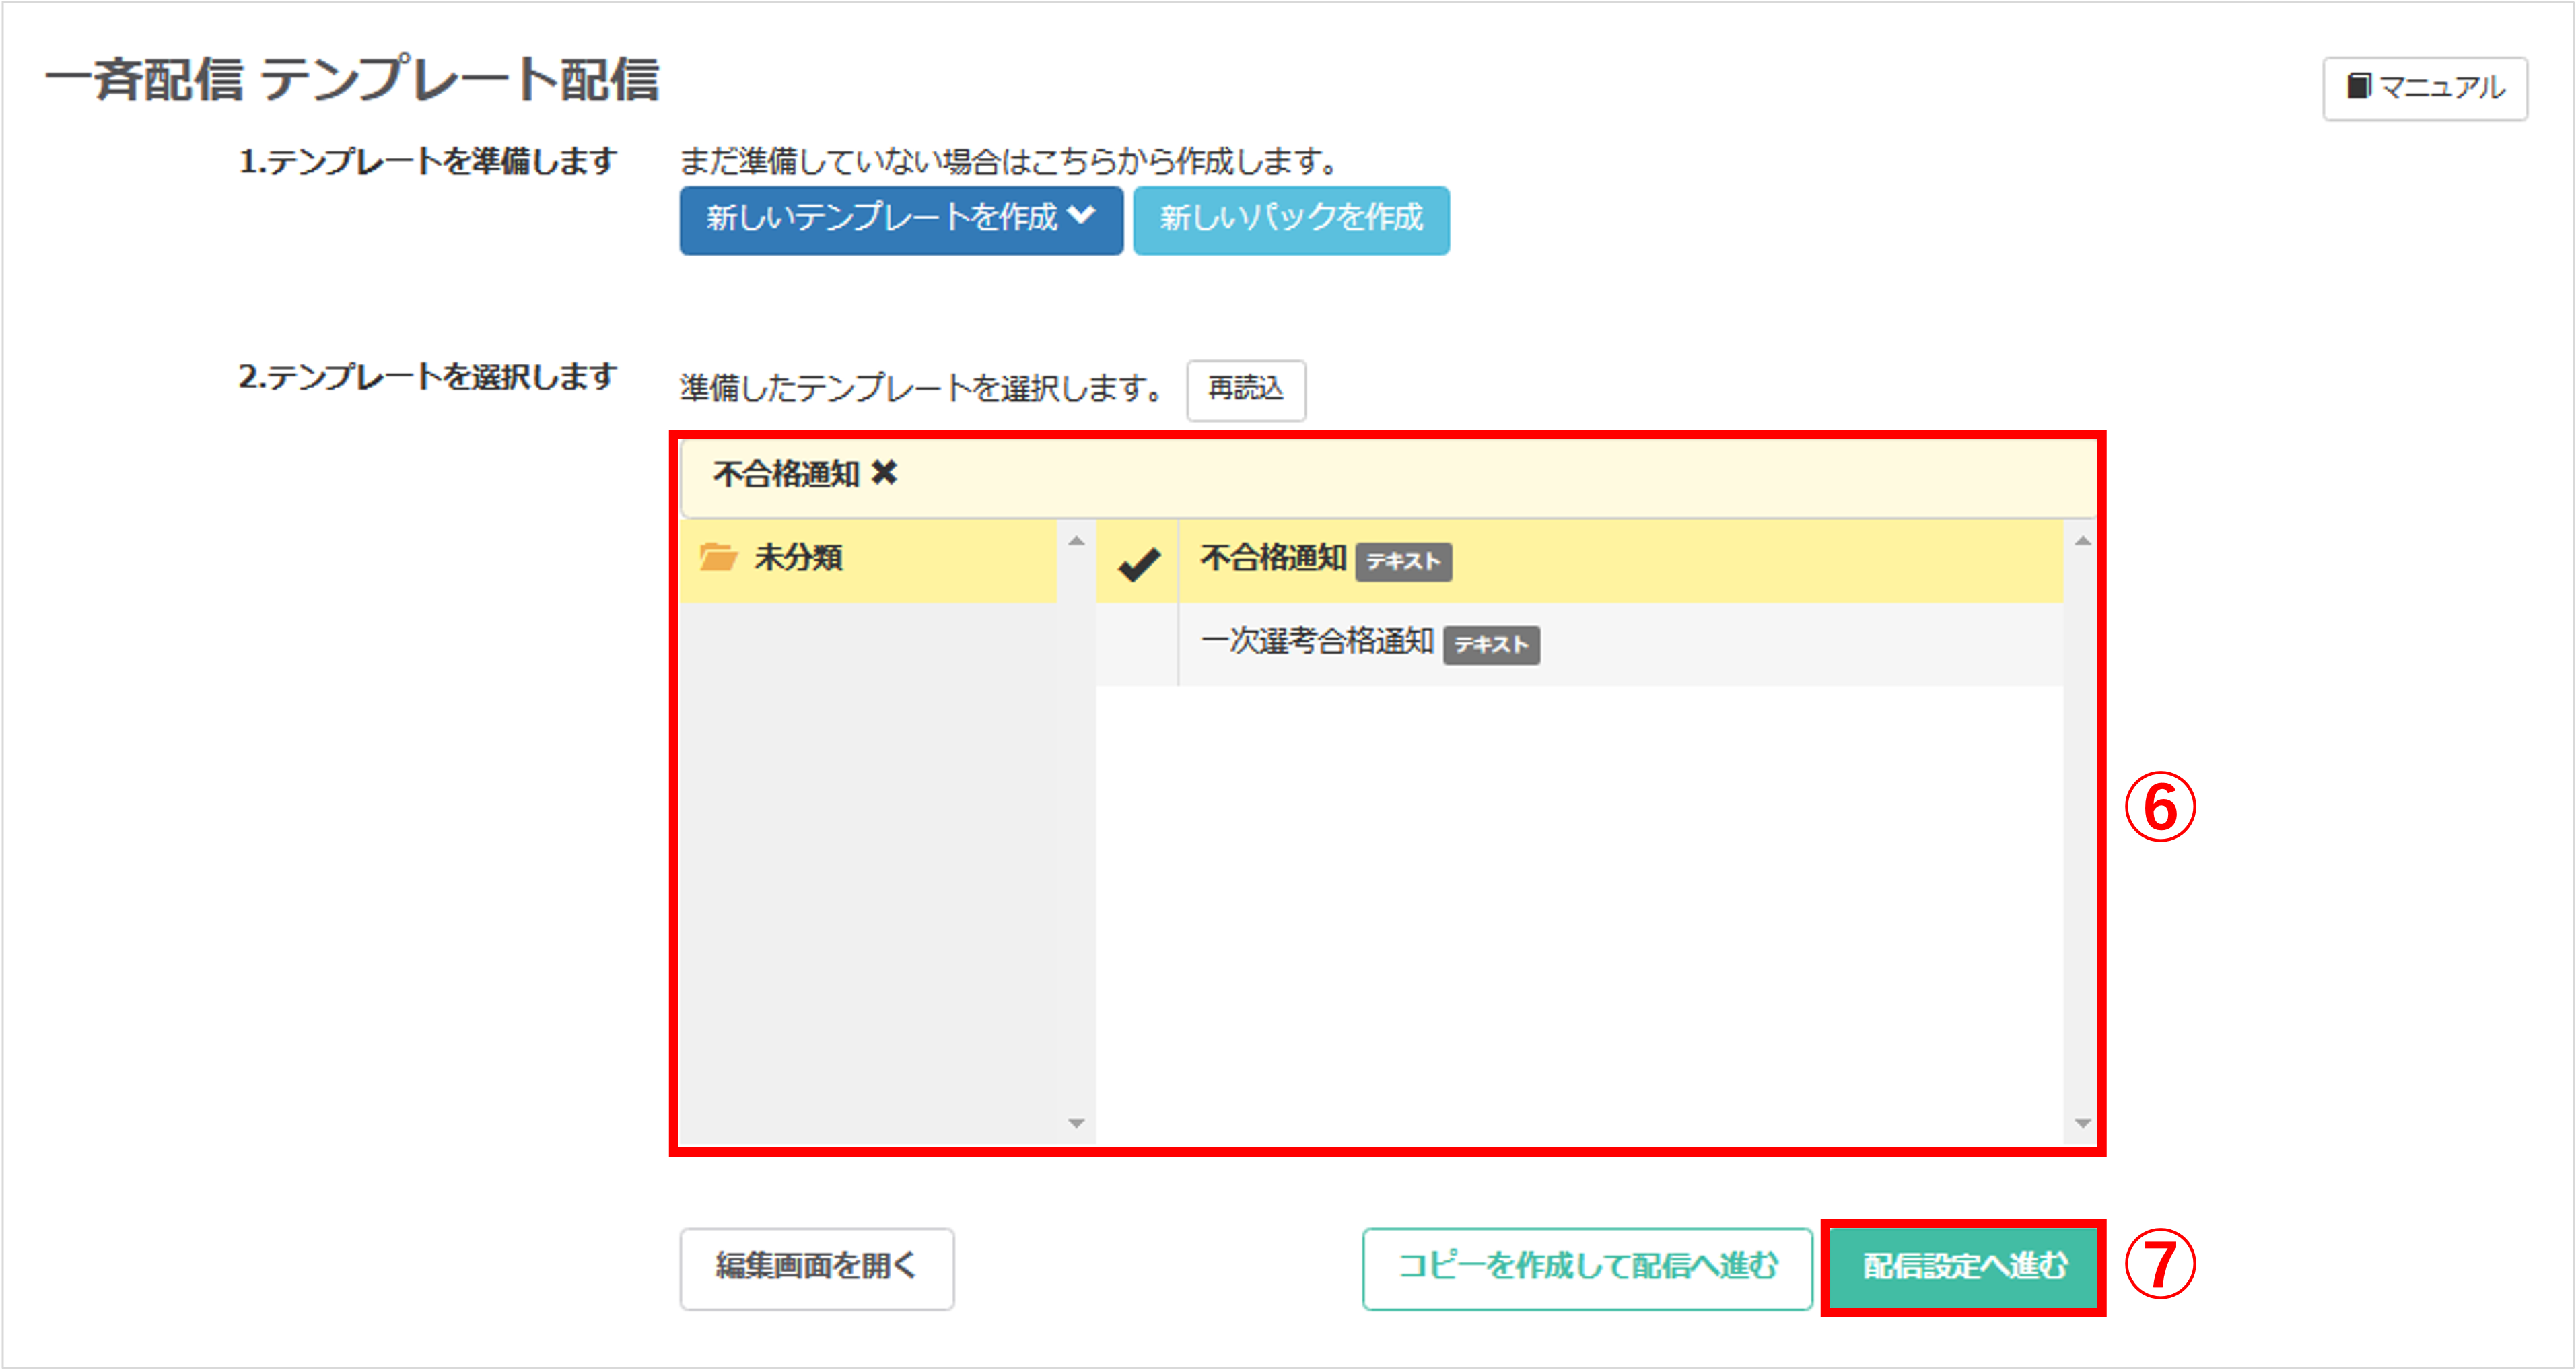The width and height of the screenshot is (2576, 1370).
Task: Remove selected 不合格通知 with X icon
Action: pyautogui.click(x=884, y=473)
